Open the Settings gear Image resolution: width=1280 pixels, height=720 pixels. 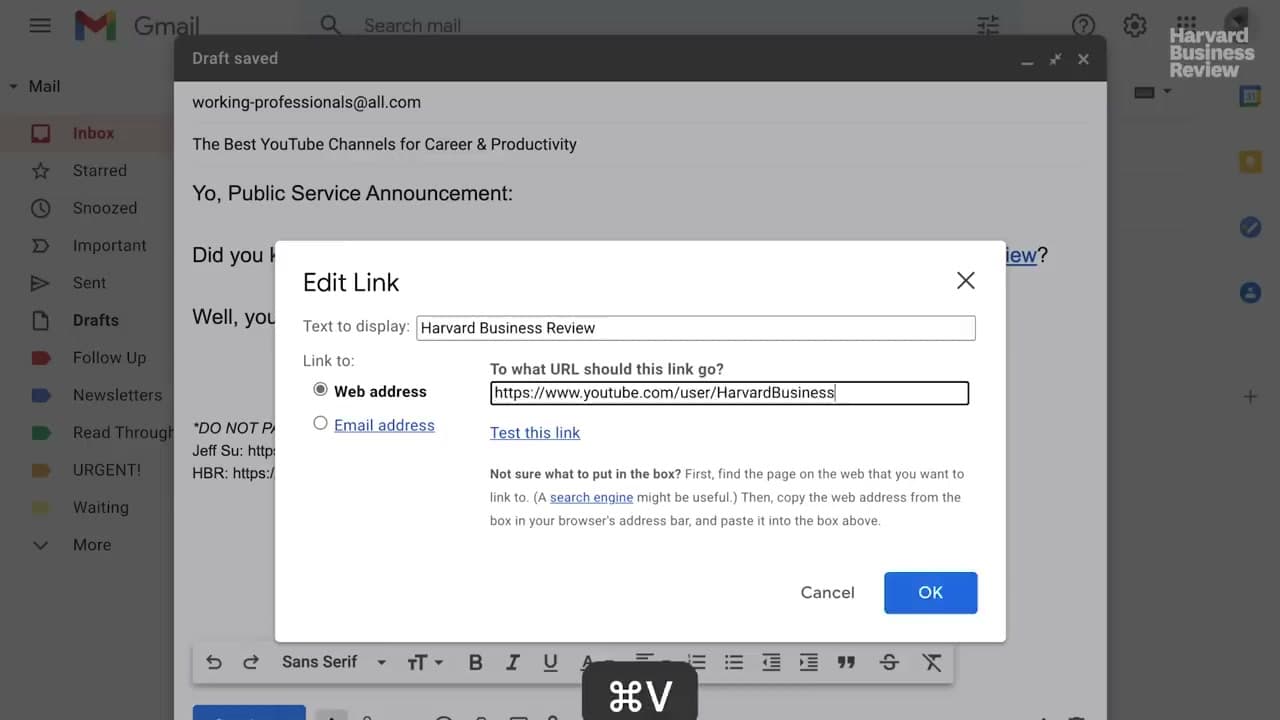(1134, 26)
